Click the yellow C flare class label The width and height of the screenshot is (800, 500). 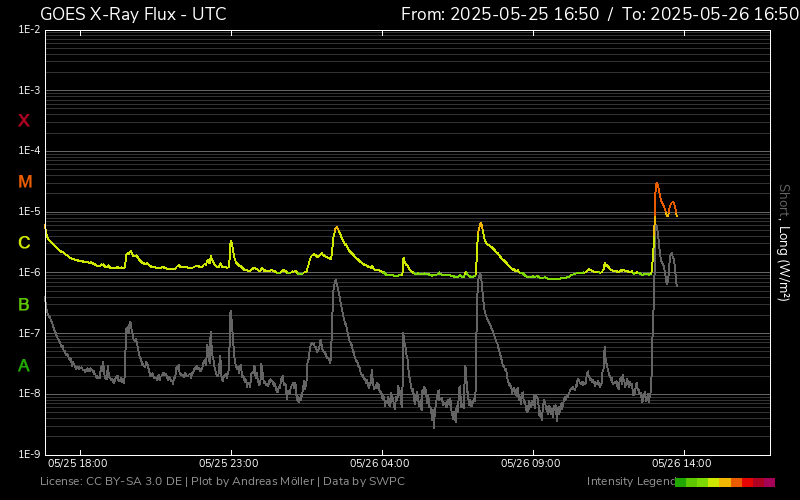24,243
